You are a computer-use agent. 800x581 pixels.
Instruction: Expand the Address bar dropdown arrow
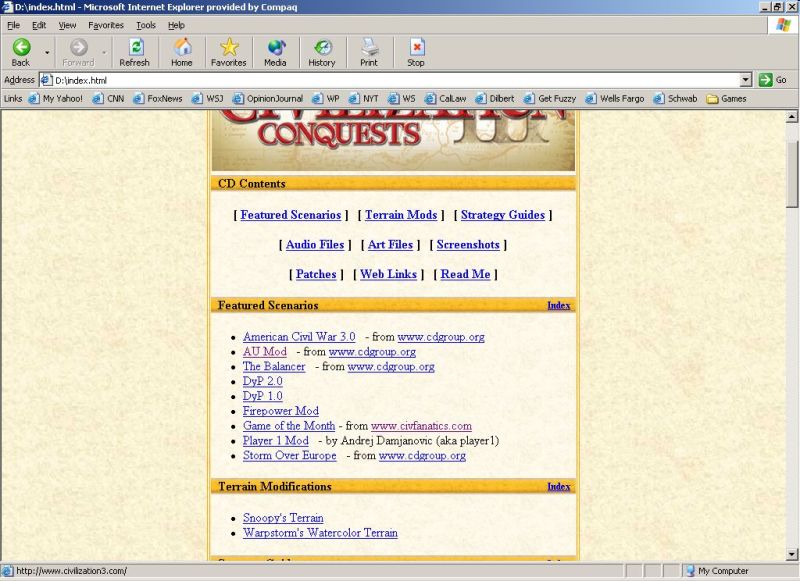[746, 80]
